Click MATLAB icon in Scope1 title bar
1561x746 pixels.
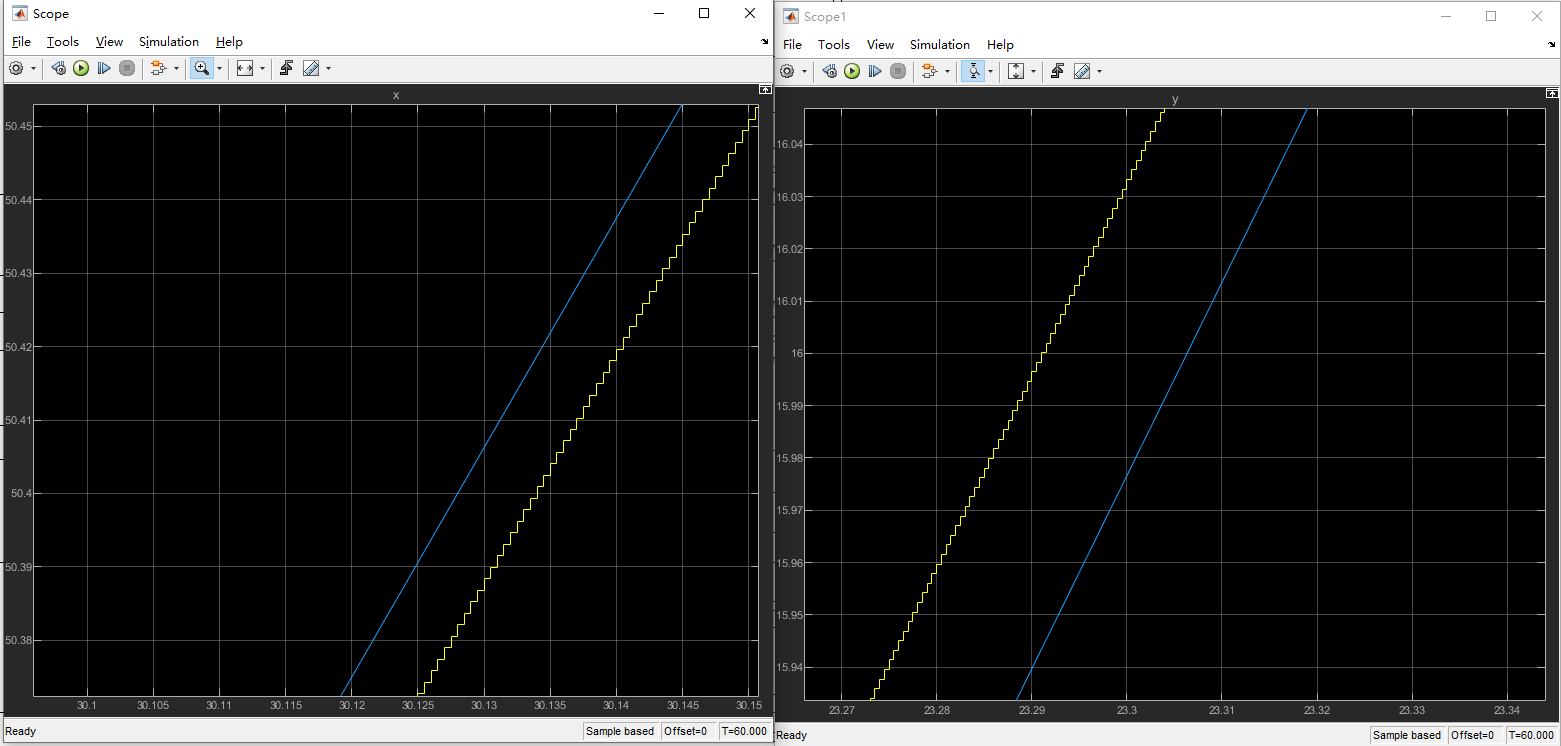(791, 16)
